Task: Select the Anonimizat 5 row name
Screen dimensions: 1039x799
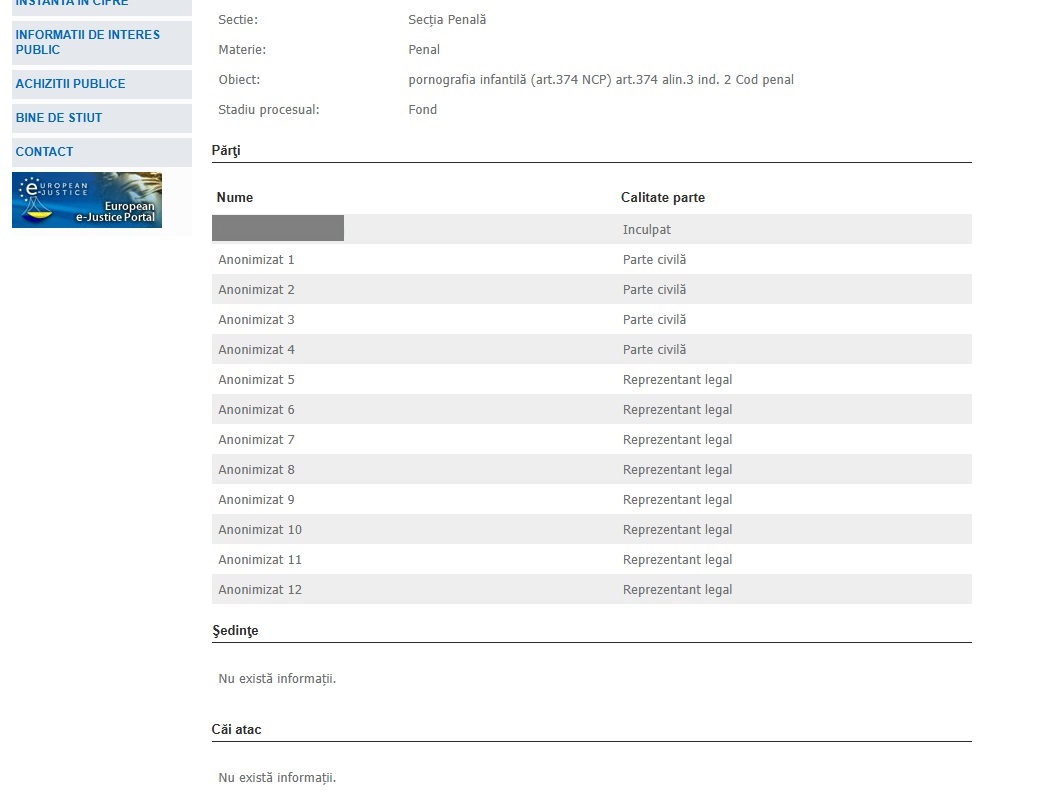Action: [x=256, y=380]
